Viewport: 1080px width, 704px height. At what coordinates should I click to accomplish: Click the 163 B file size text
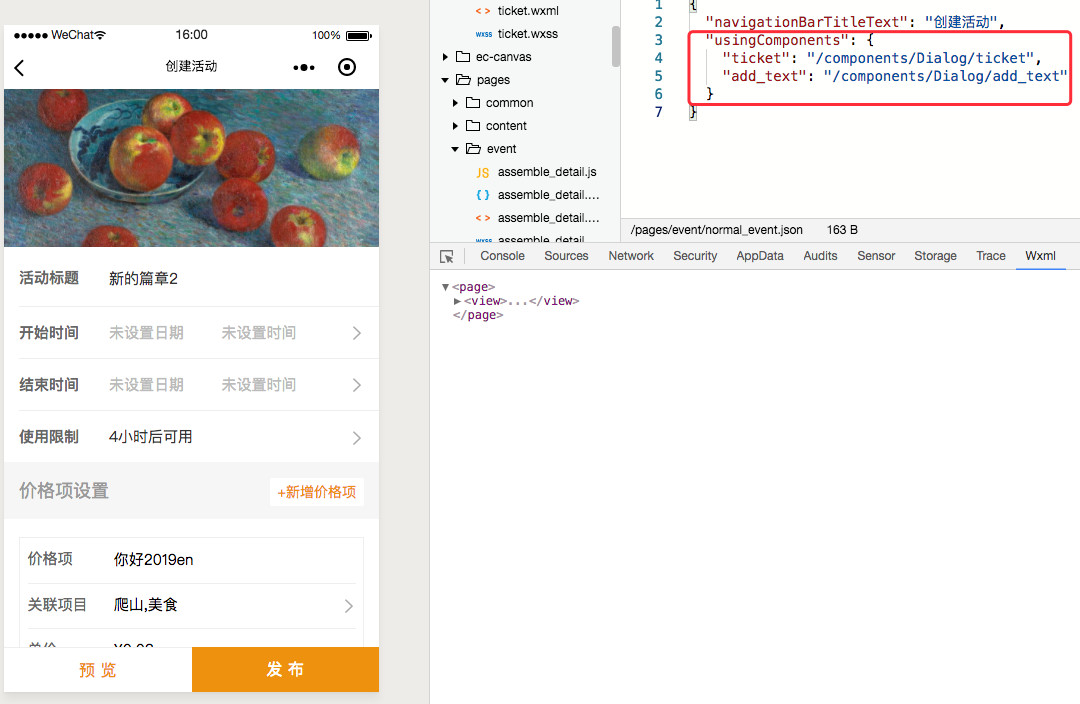click(842, 230)
